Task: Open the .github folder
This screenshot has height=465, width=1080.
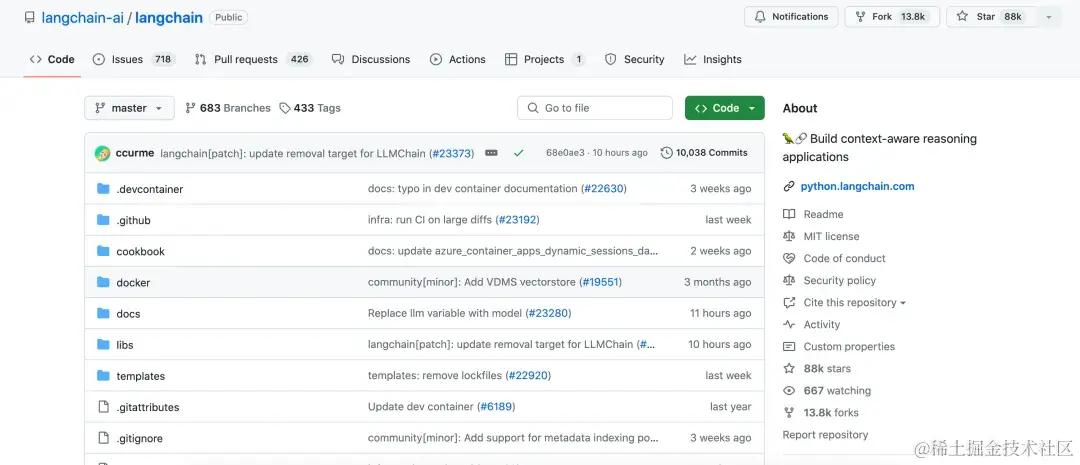Action: [x=133, y=220]
